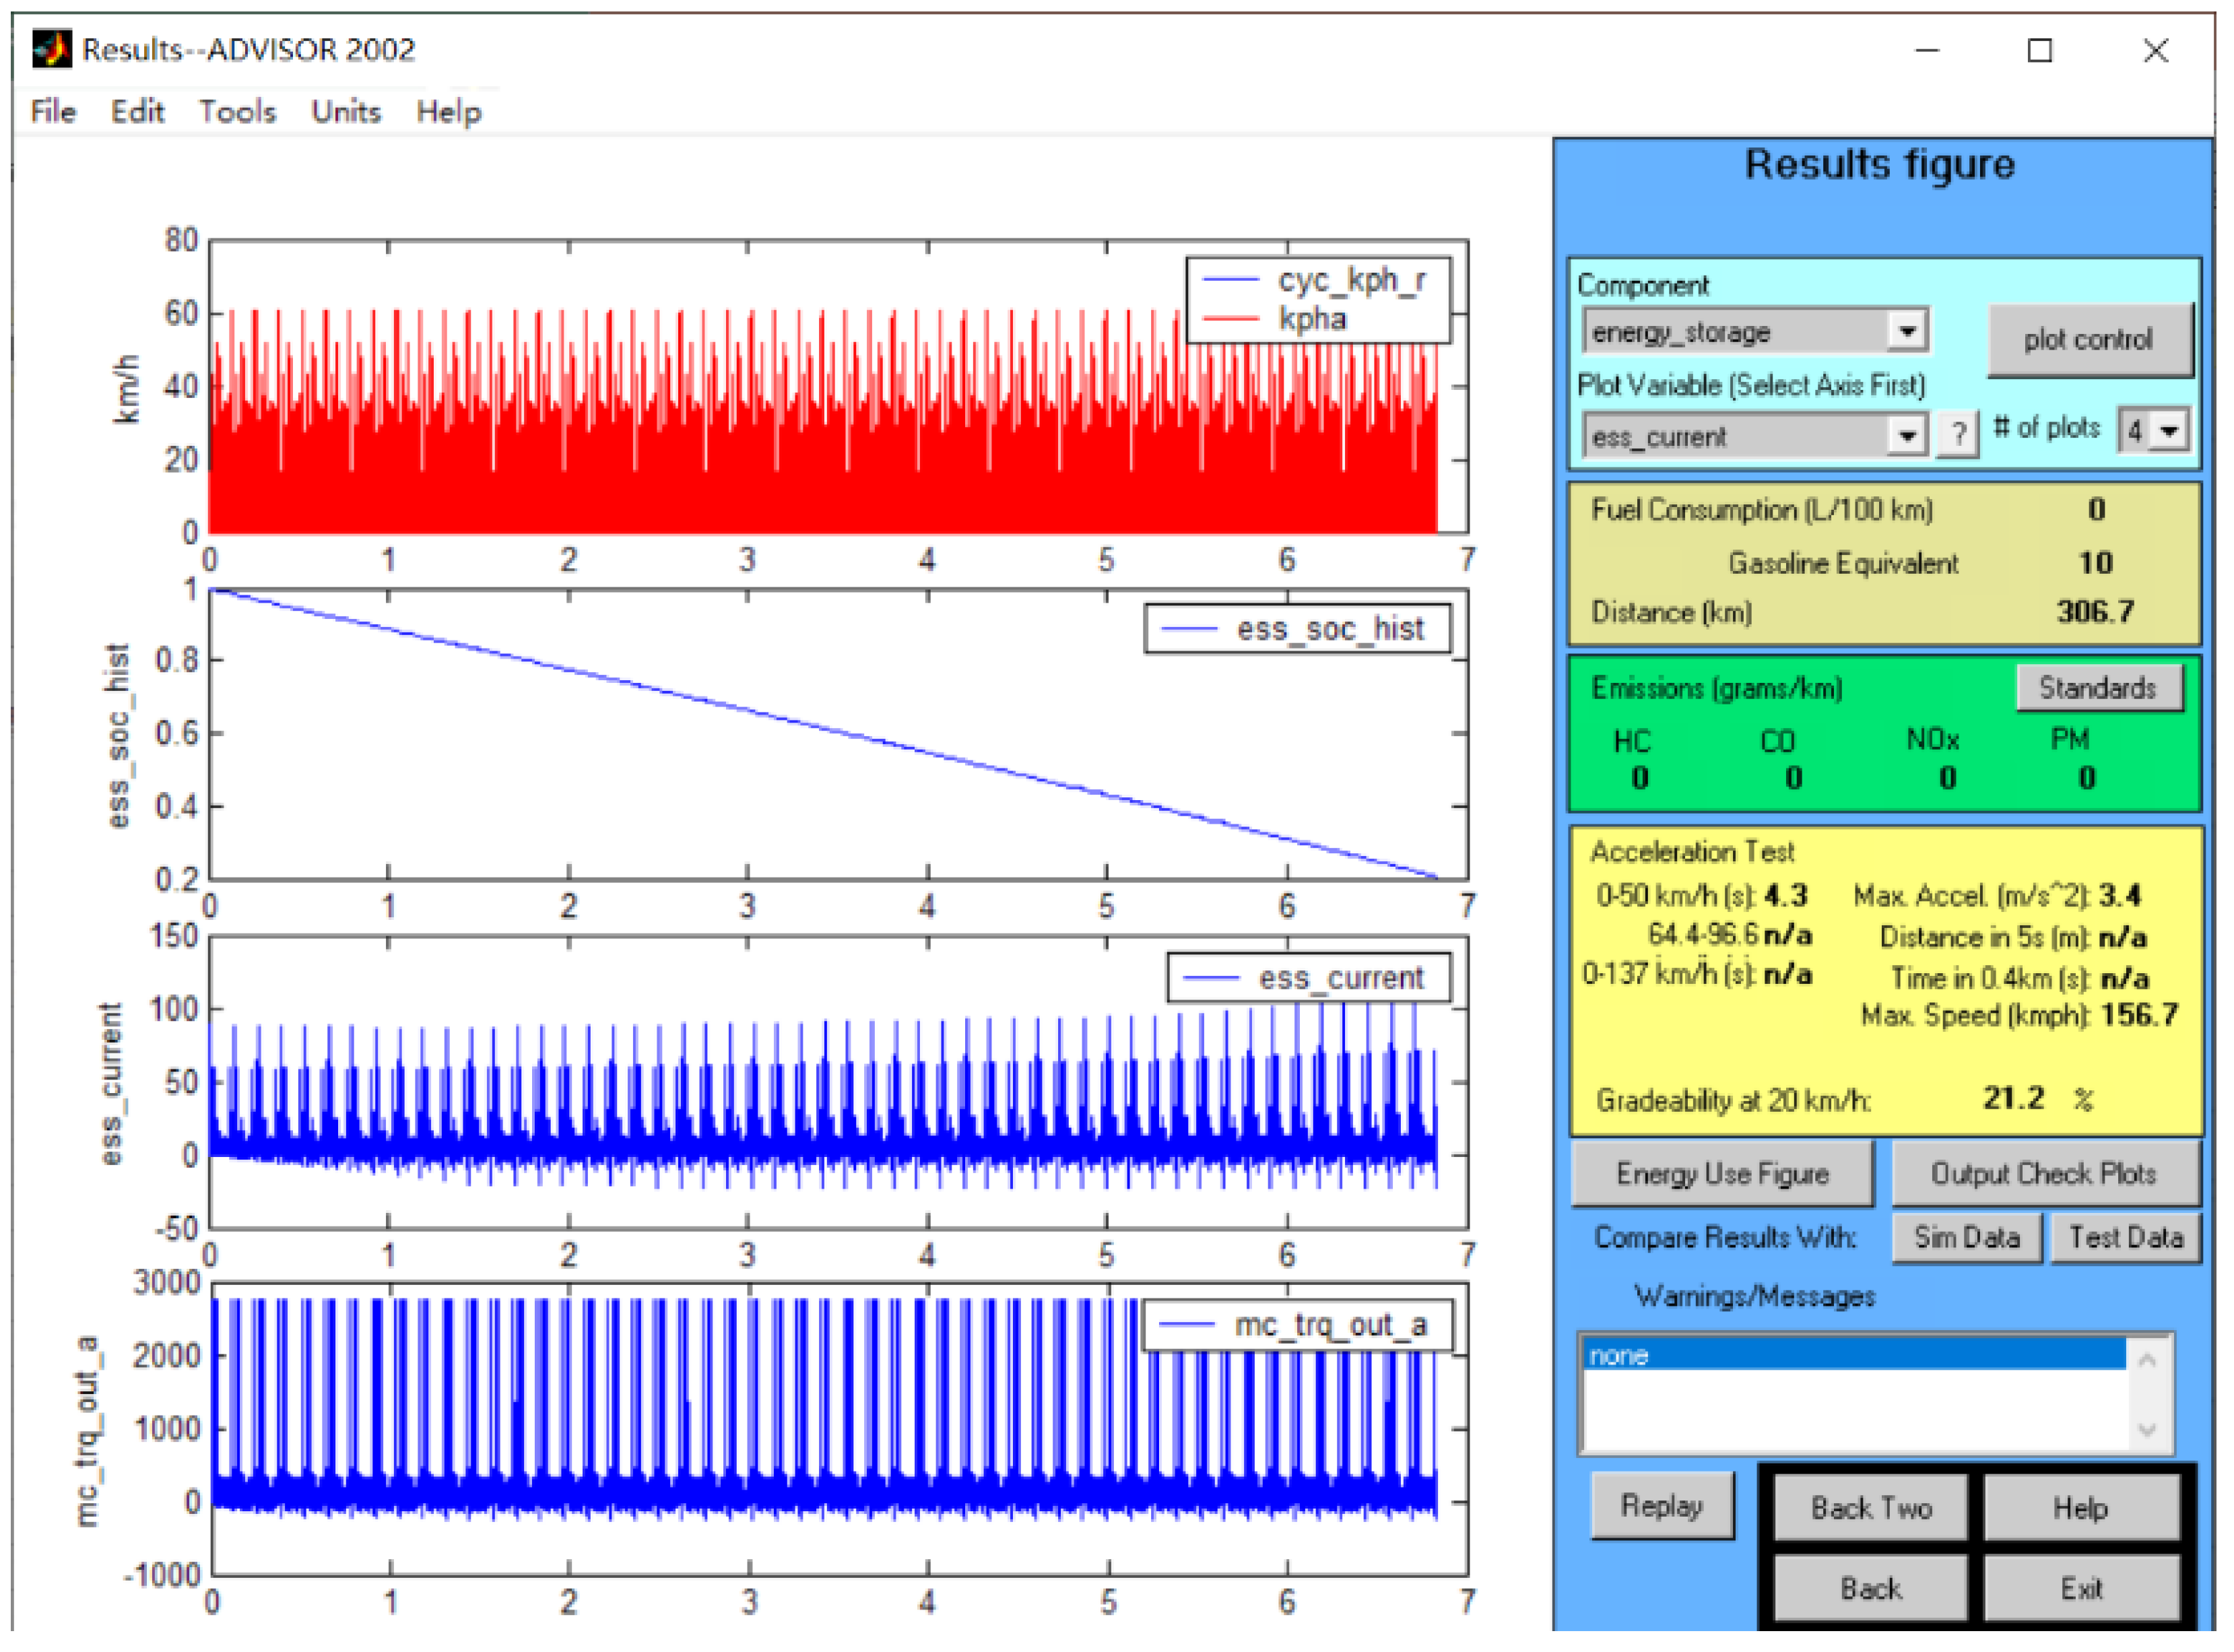Click the question mark help button
This screenshot has height=1652, width=2234.
(x=1957, y=435)
